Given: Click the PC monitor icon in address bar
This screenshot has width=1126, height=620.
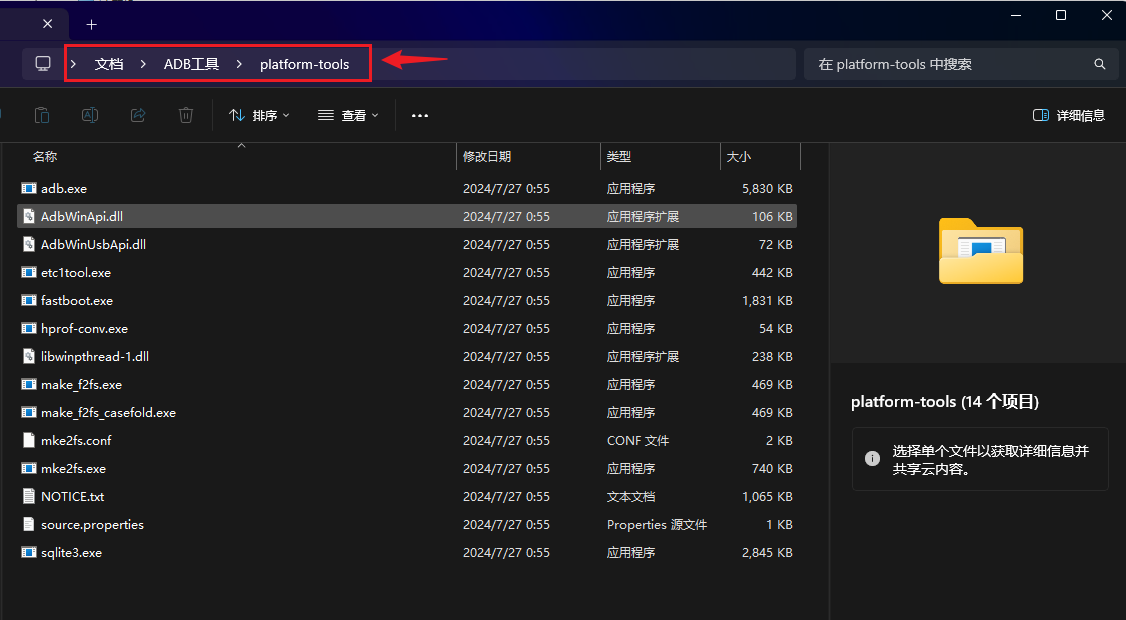Looking at the screenshot, I should 43,64.
